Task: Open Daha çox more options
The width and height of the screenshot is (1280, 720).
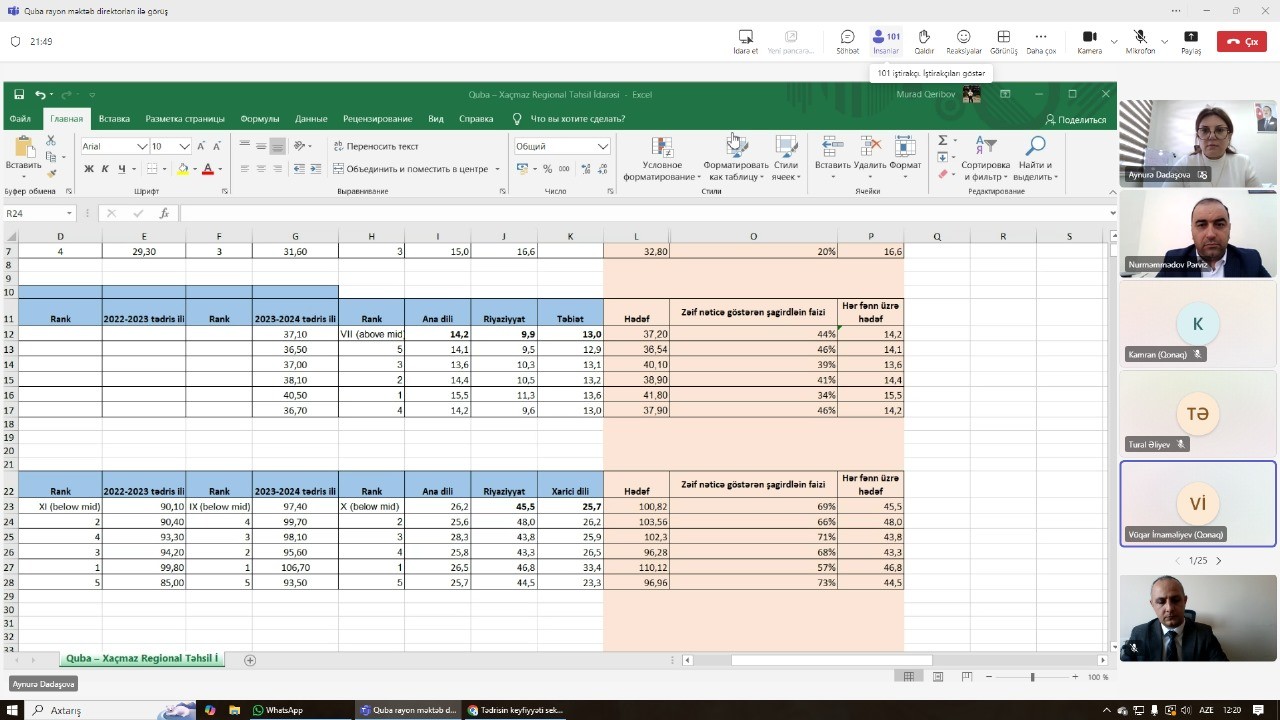Action: (x=1041, y=41)
